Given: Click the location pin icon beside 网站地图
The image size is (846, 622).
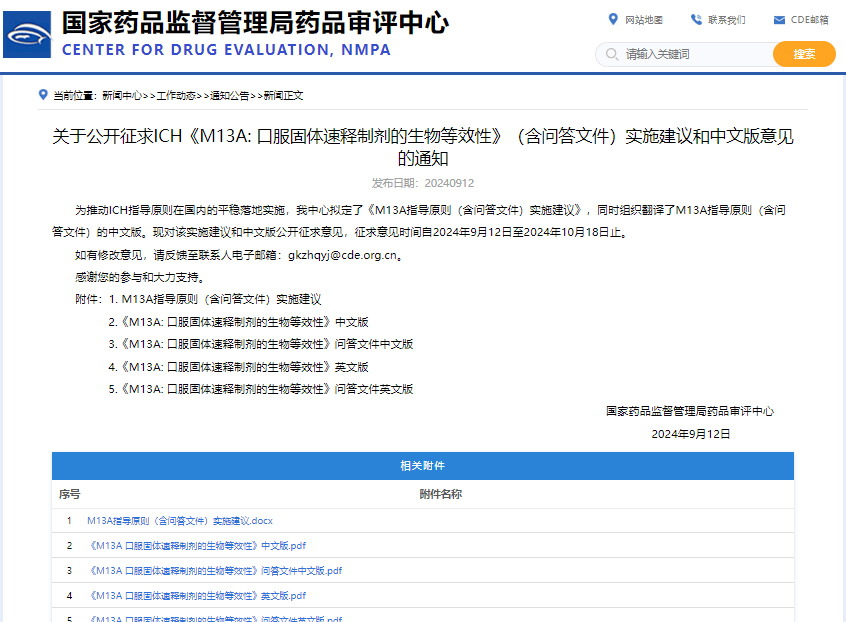Looking at the screenshot, I should click(x=613, y=19).
